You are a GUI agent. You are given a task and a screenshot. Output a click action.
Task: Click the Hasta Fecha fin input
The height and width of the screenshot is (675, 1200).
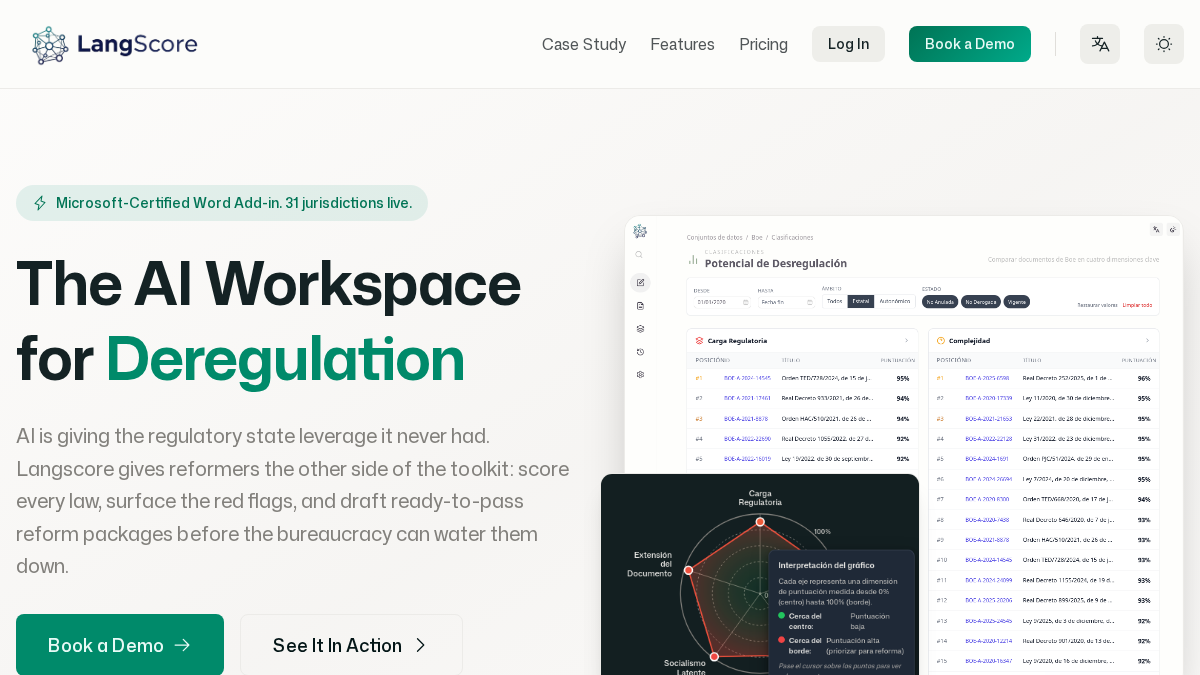pyautogui.click(x=786, y=302)
